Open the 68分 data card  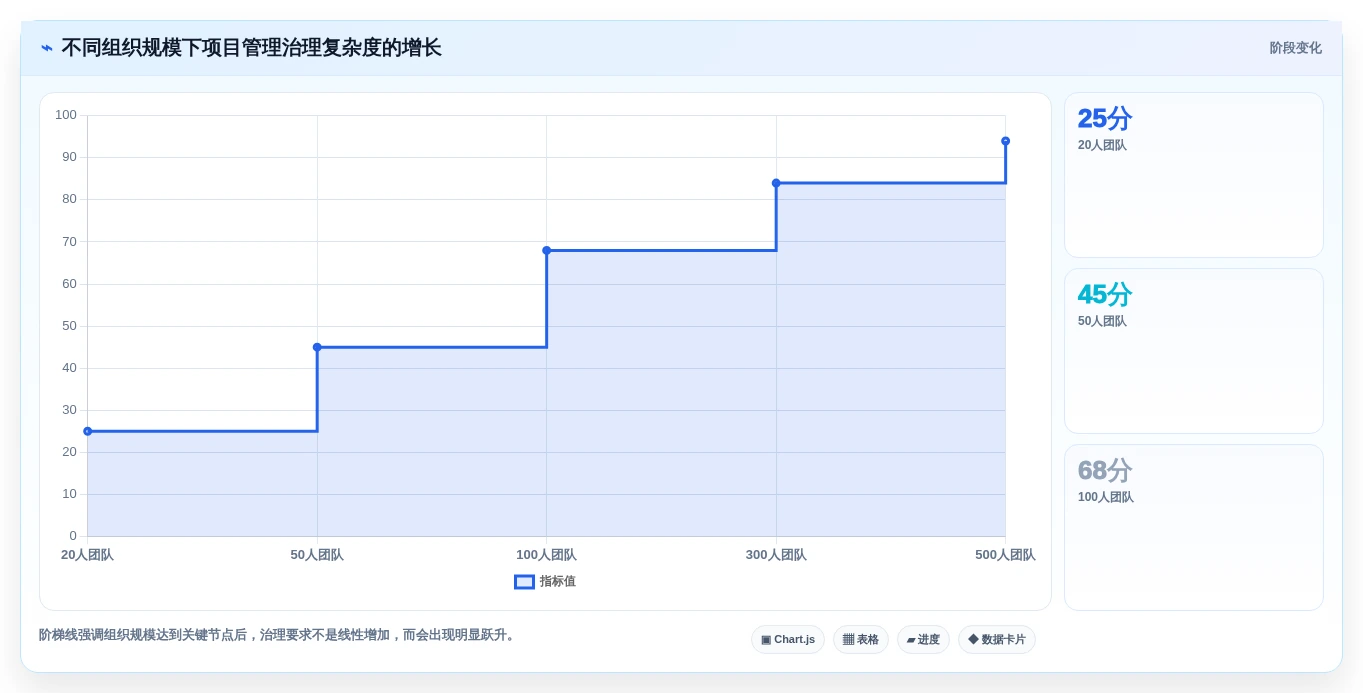coord(1194,527)
